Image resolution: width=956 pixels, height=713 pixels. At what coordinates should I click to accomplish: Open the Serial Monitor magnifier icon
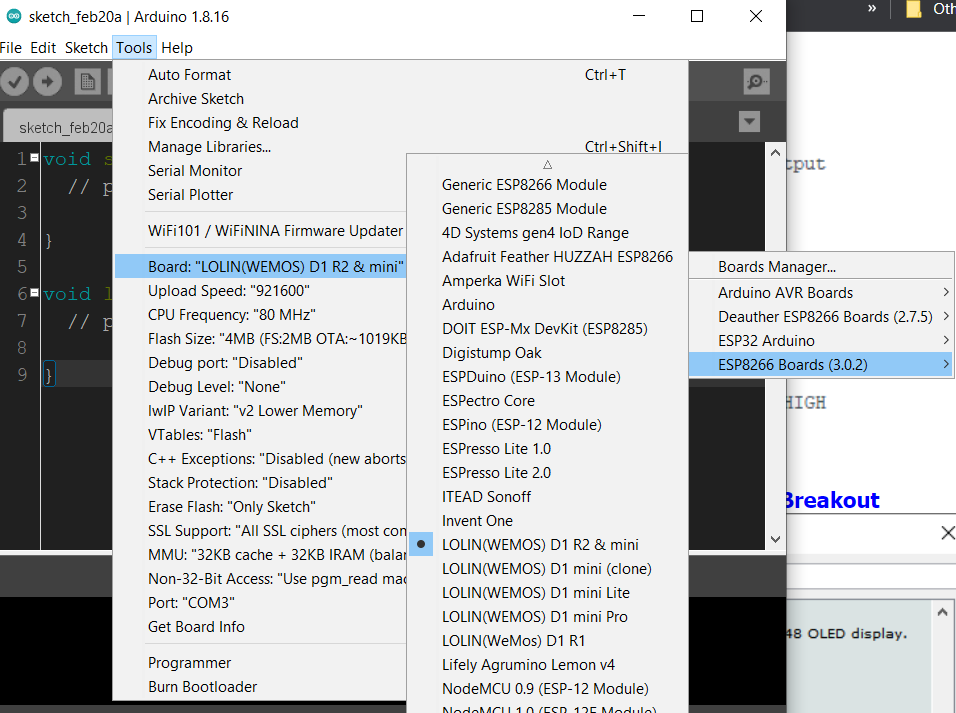click(x=757, y=82)
